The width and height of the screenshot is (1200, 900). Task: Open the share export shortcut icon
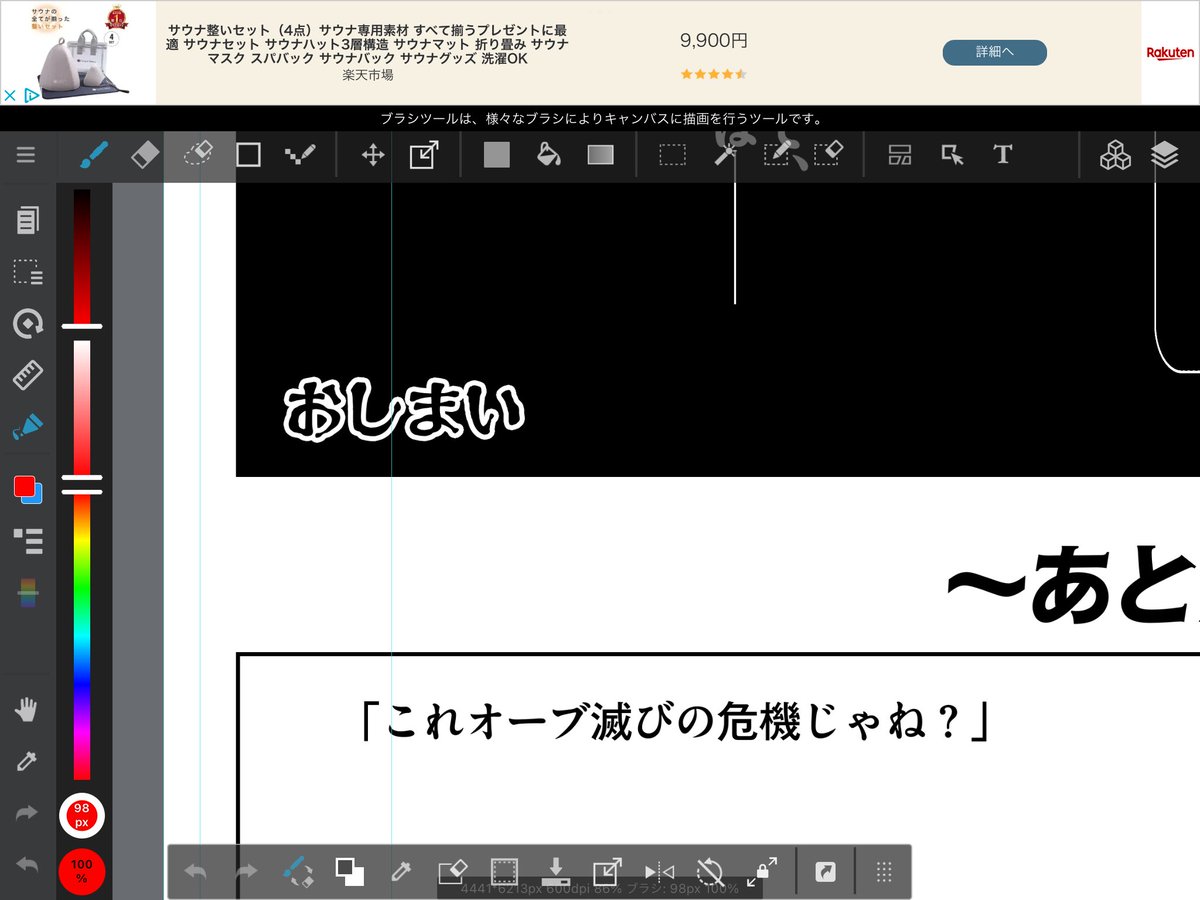(x=825, y=873)
